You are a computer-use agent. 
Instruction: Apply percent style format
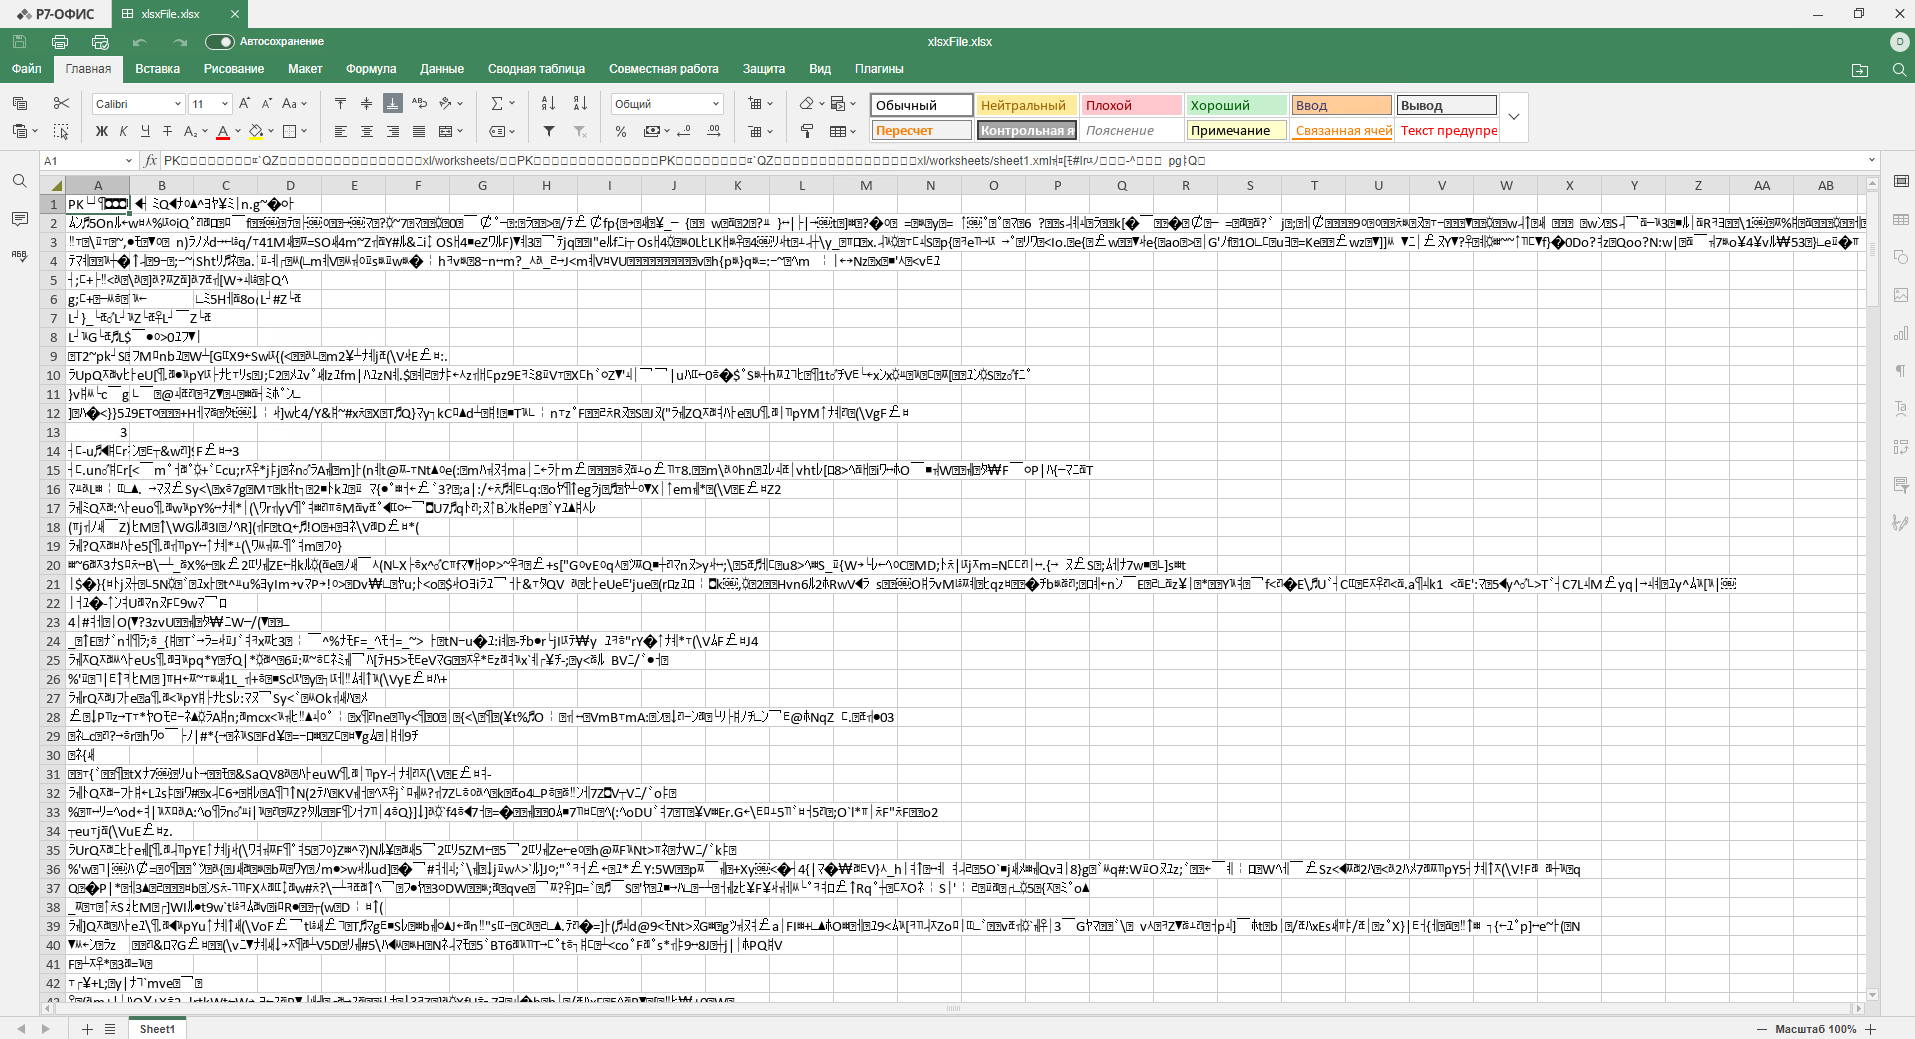(x=621, y=131)
